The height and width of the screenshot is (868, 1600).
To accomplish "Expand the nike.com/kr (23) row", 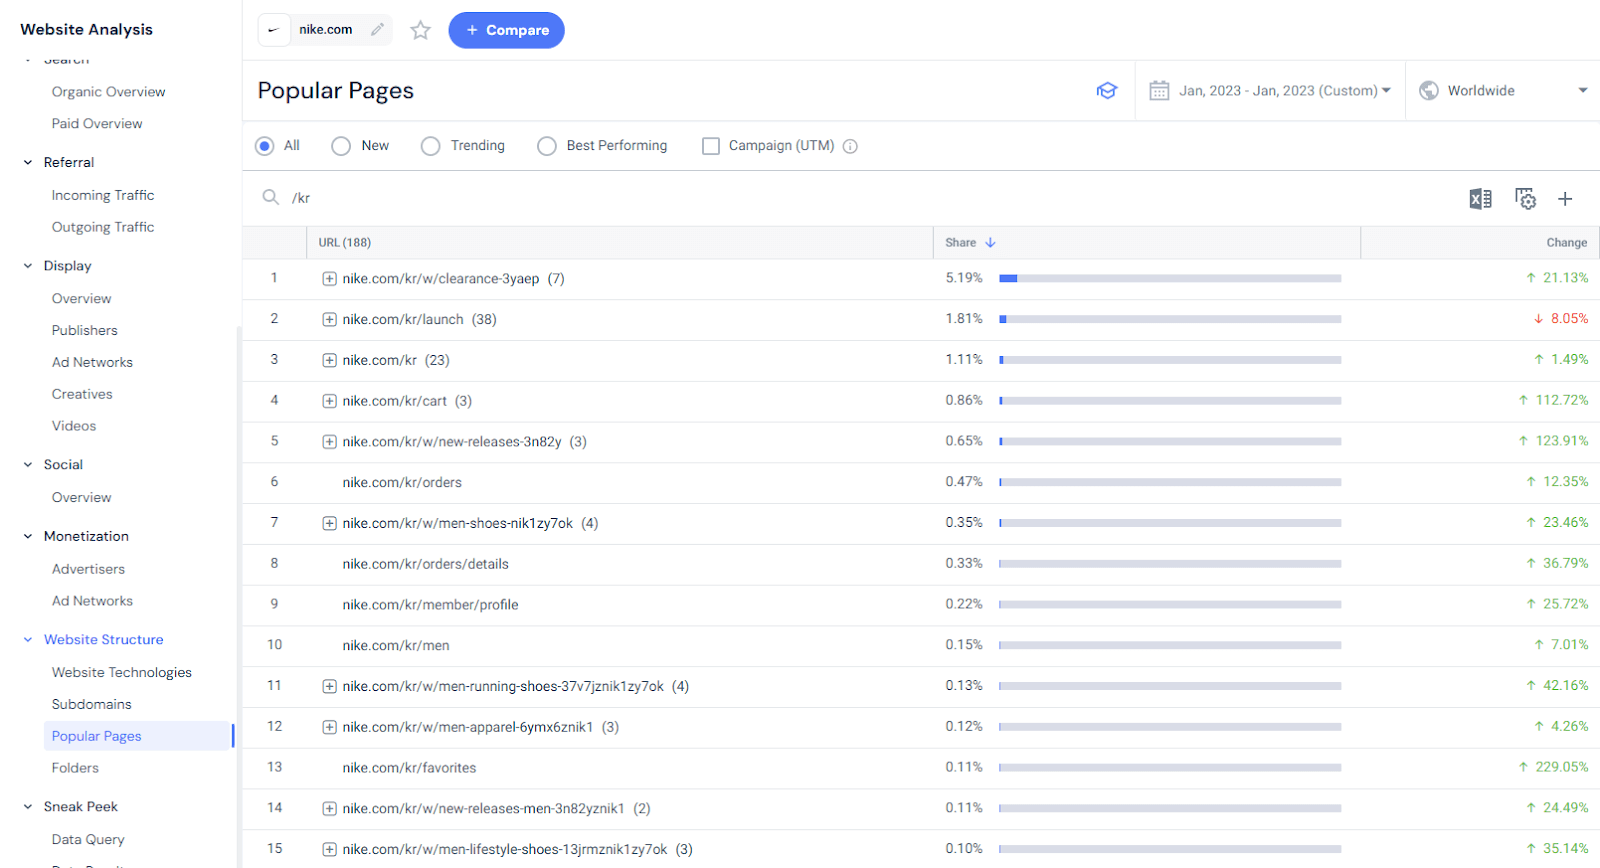I will point(329,360).
